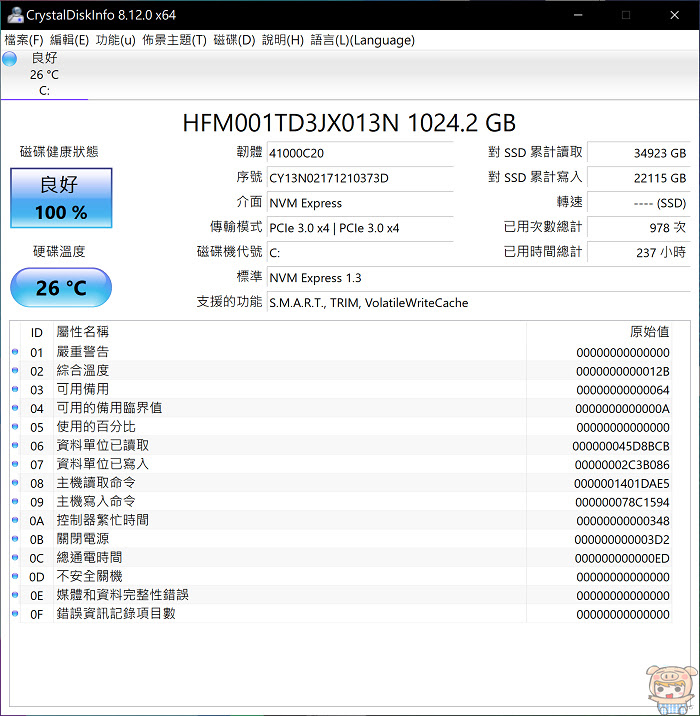Viewport: 700px width, 716px height.
Task: Select the 不安全關機 attribute name
Action: pos(89,577)
